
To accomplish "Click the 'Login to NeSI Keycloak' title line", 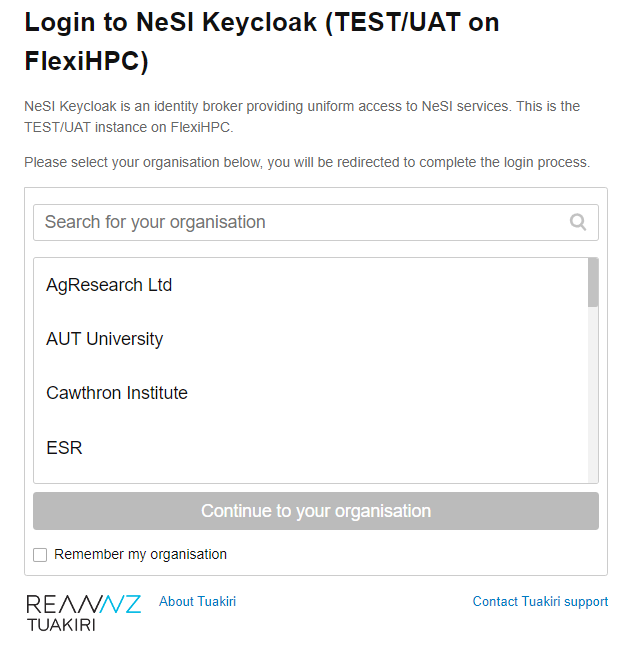I will pos(262,21).
